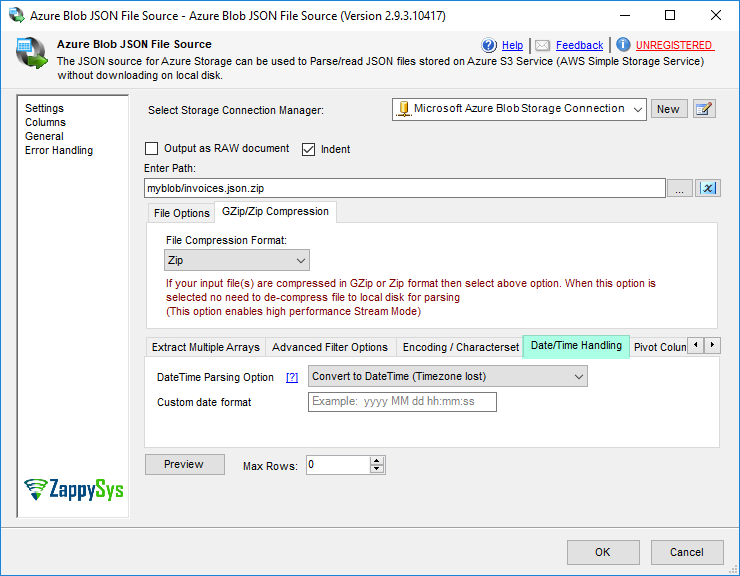Click the OK button
This screenshot has height=576, width=740.
tap(603, 552)
